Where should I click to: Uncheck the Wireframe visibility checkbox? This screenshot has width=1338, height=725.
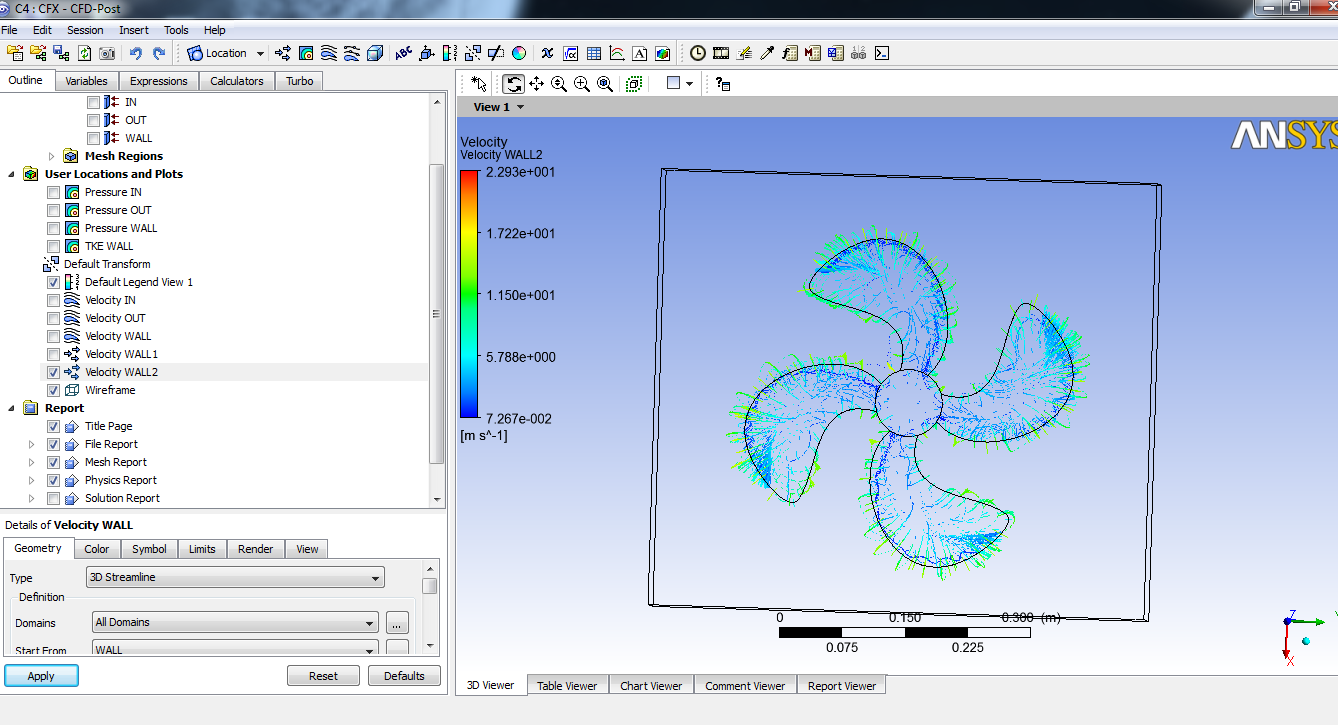54,390
